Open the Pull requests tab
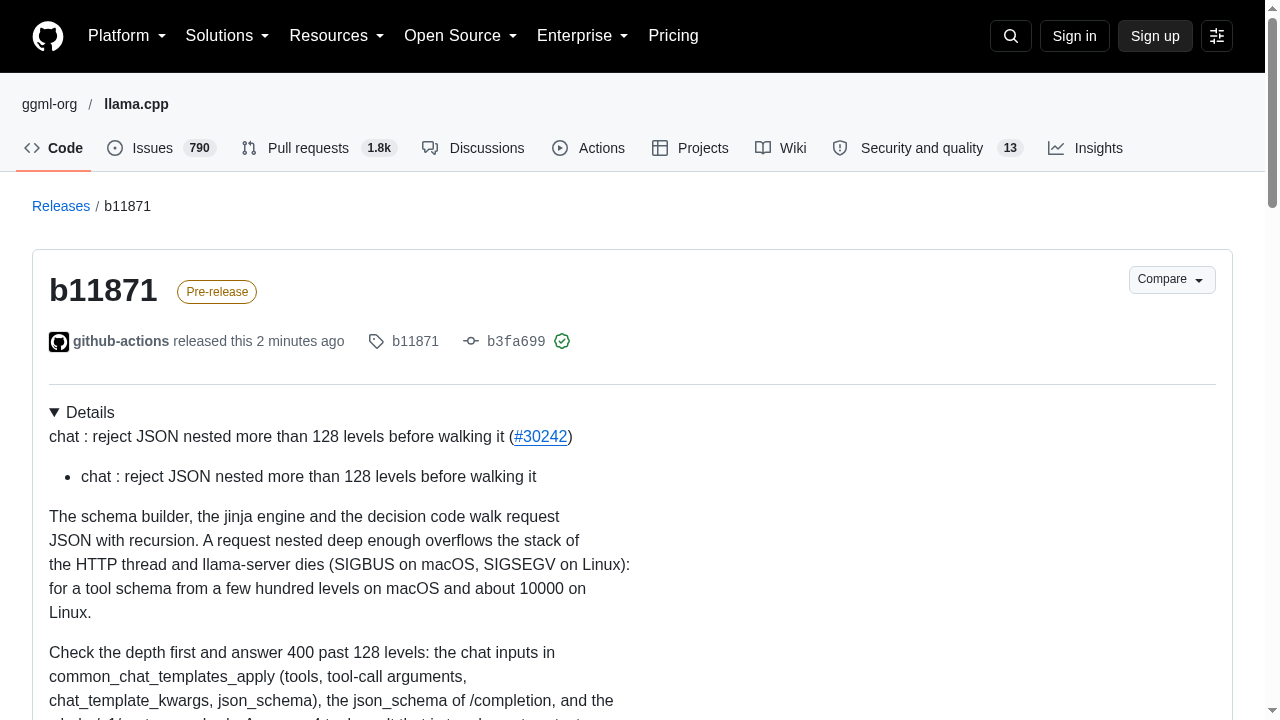1280x720 pixels. (x=319, y=148)
